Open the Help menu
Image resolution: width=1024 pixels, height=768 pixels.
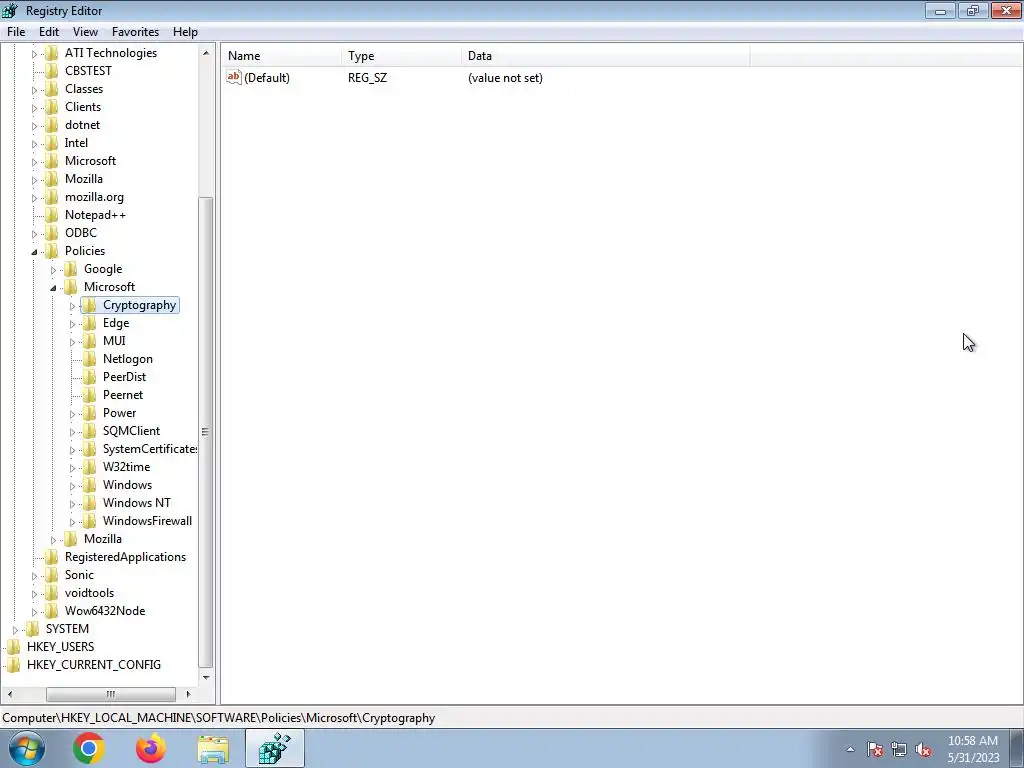click(x=185, y=31)
